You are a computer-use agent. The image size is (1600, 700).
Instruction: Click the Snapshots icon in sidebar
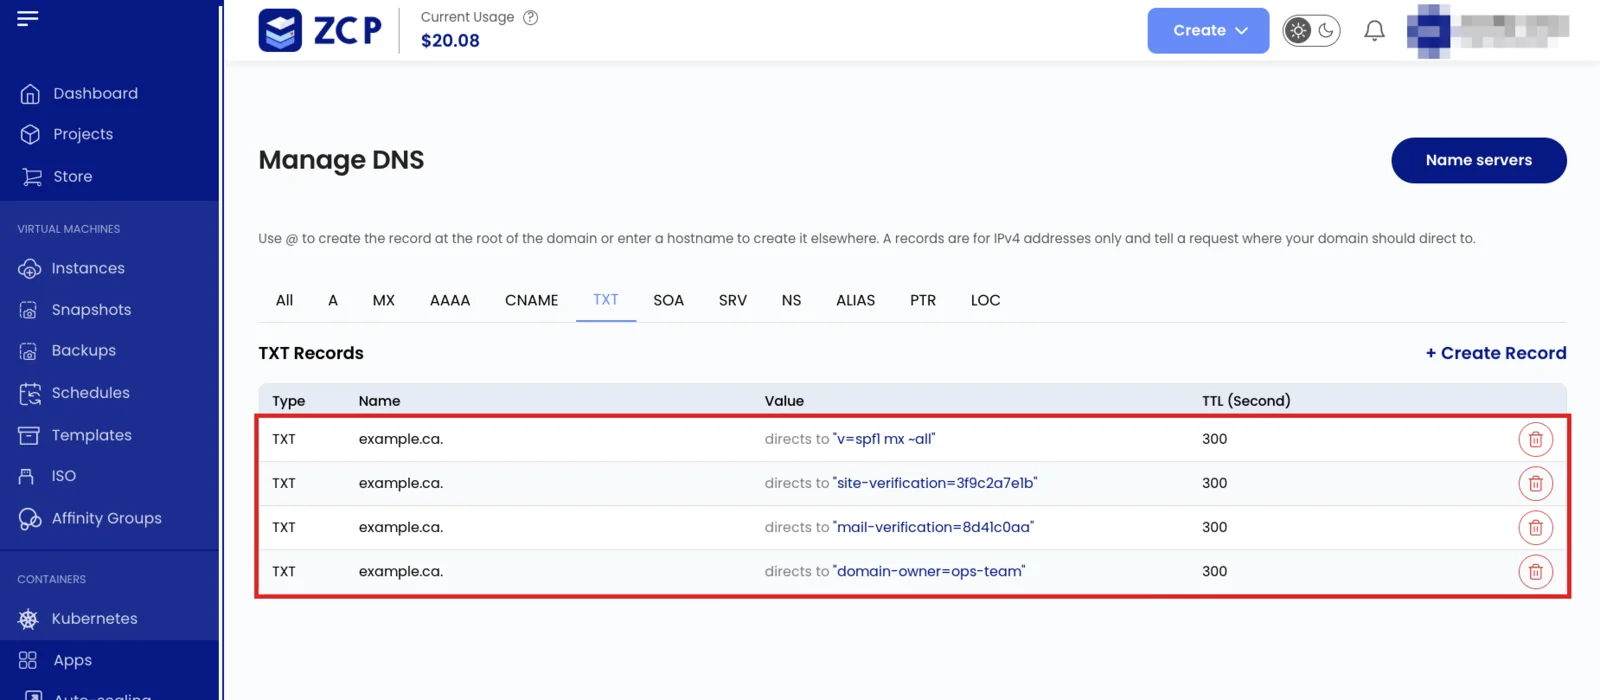pos(29,310)
